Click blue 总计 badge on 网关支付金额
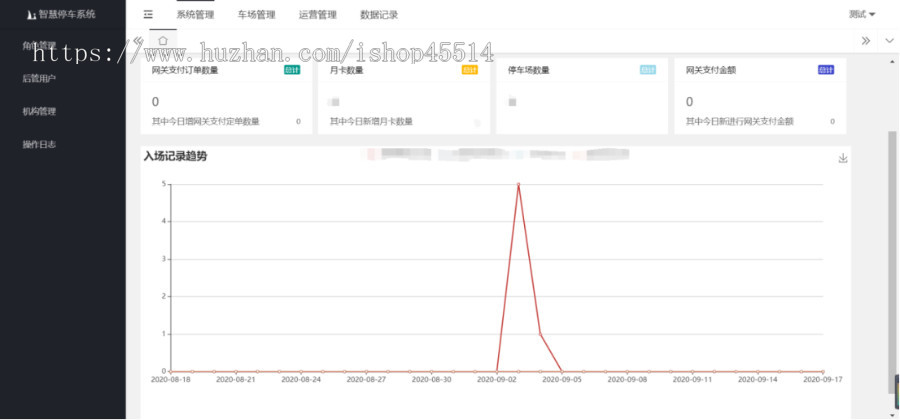This screenshot has height=420, width=900. tap(826, 70)
